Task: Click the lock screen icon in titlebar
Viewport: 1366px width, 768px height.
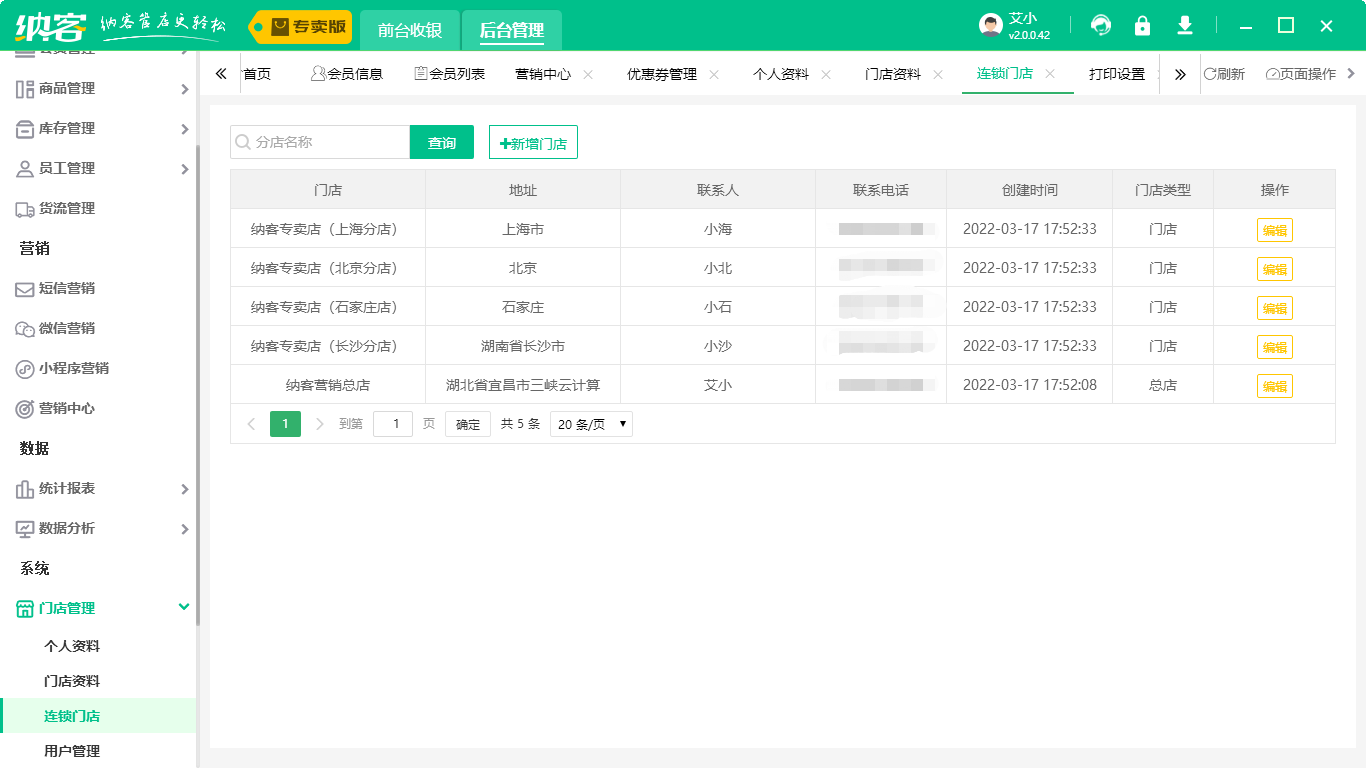Action: pos(1142,25)
